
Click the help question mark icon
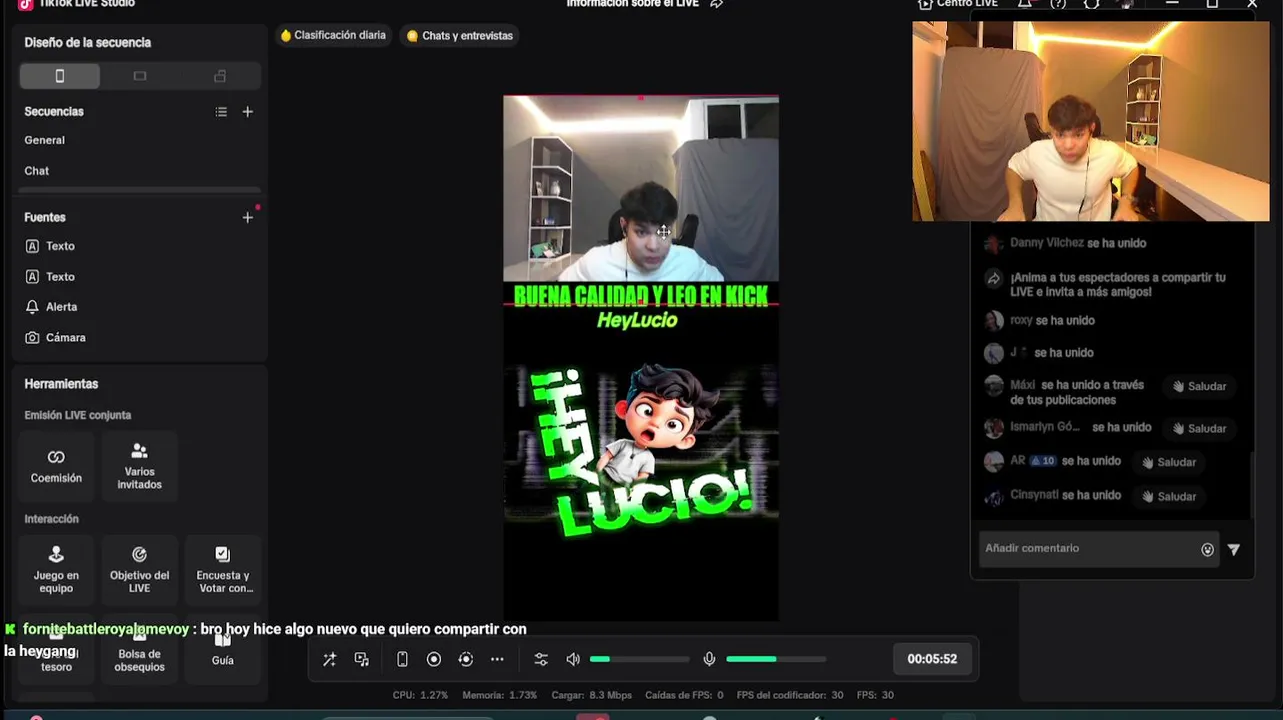point(1058,4)
